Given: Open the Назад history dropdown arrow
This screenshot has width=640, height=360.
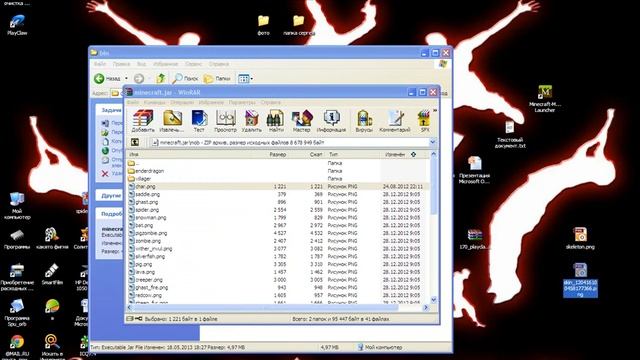Looking at the screenshot, I should coord(126,78).
